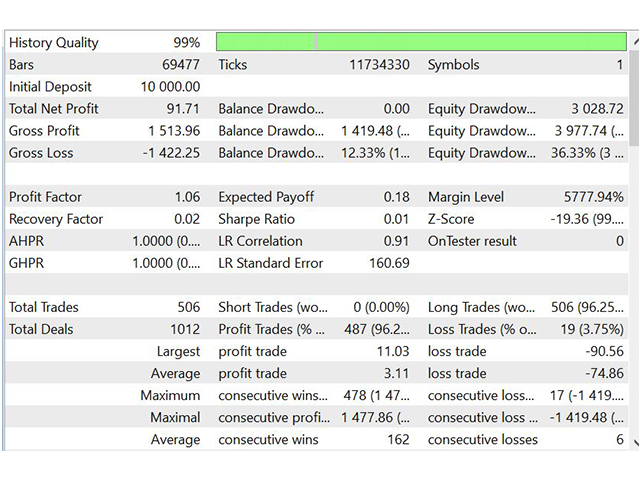The image size is (640, 480).
Task: Click the Z-Score label
Action: point(453,219)
